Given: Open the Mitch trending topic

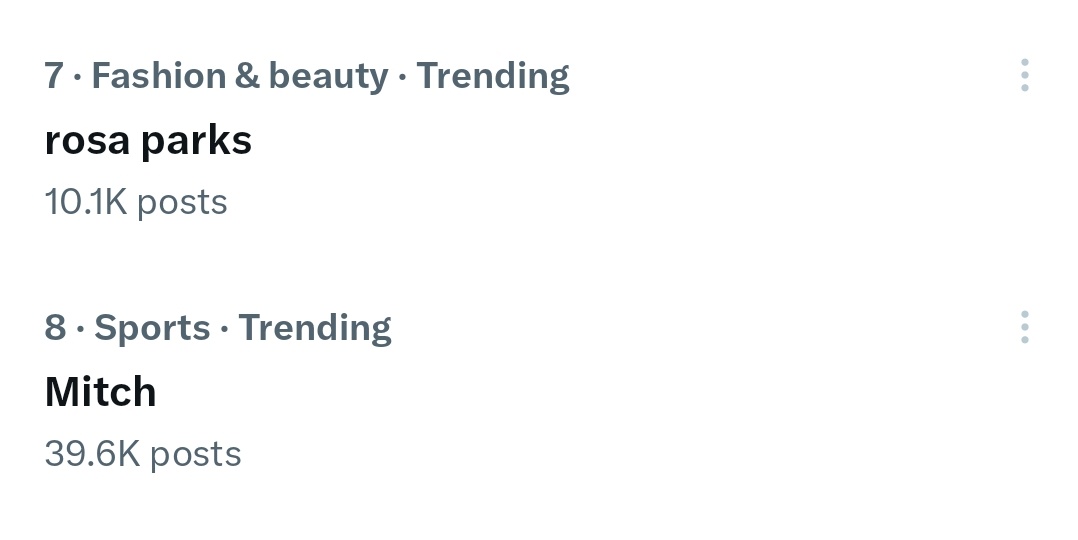Looking at the screenshot, I should pyautogui.click(x=100, y=392).
